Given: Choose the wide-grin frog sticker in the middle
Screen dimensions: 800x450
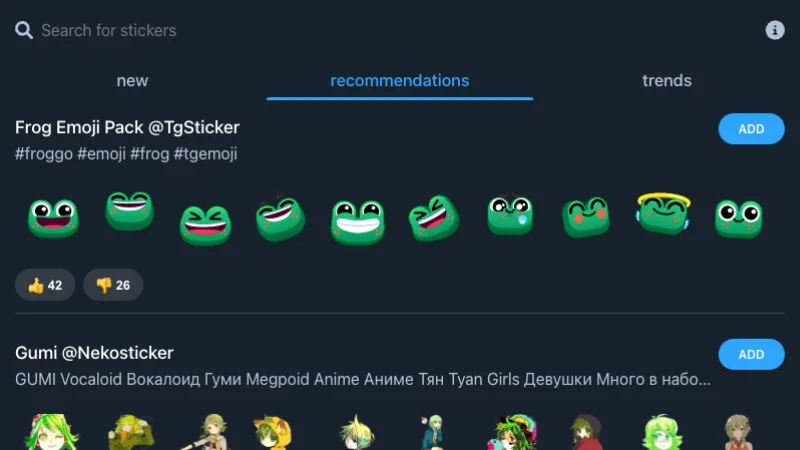Looking at the screenshot, I should click(358, 221).
